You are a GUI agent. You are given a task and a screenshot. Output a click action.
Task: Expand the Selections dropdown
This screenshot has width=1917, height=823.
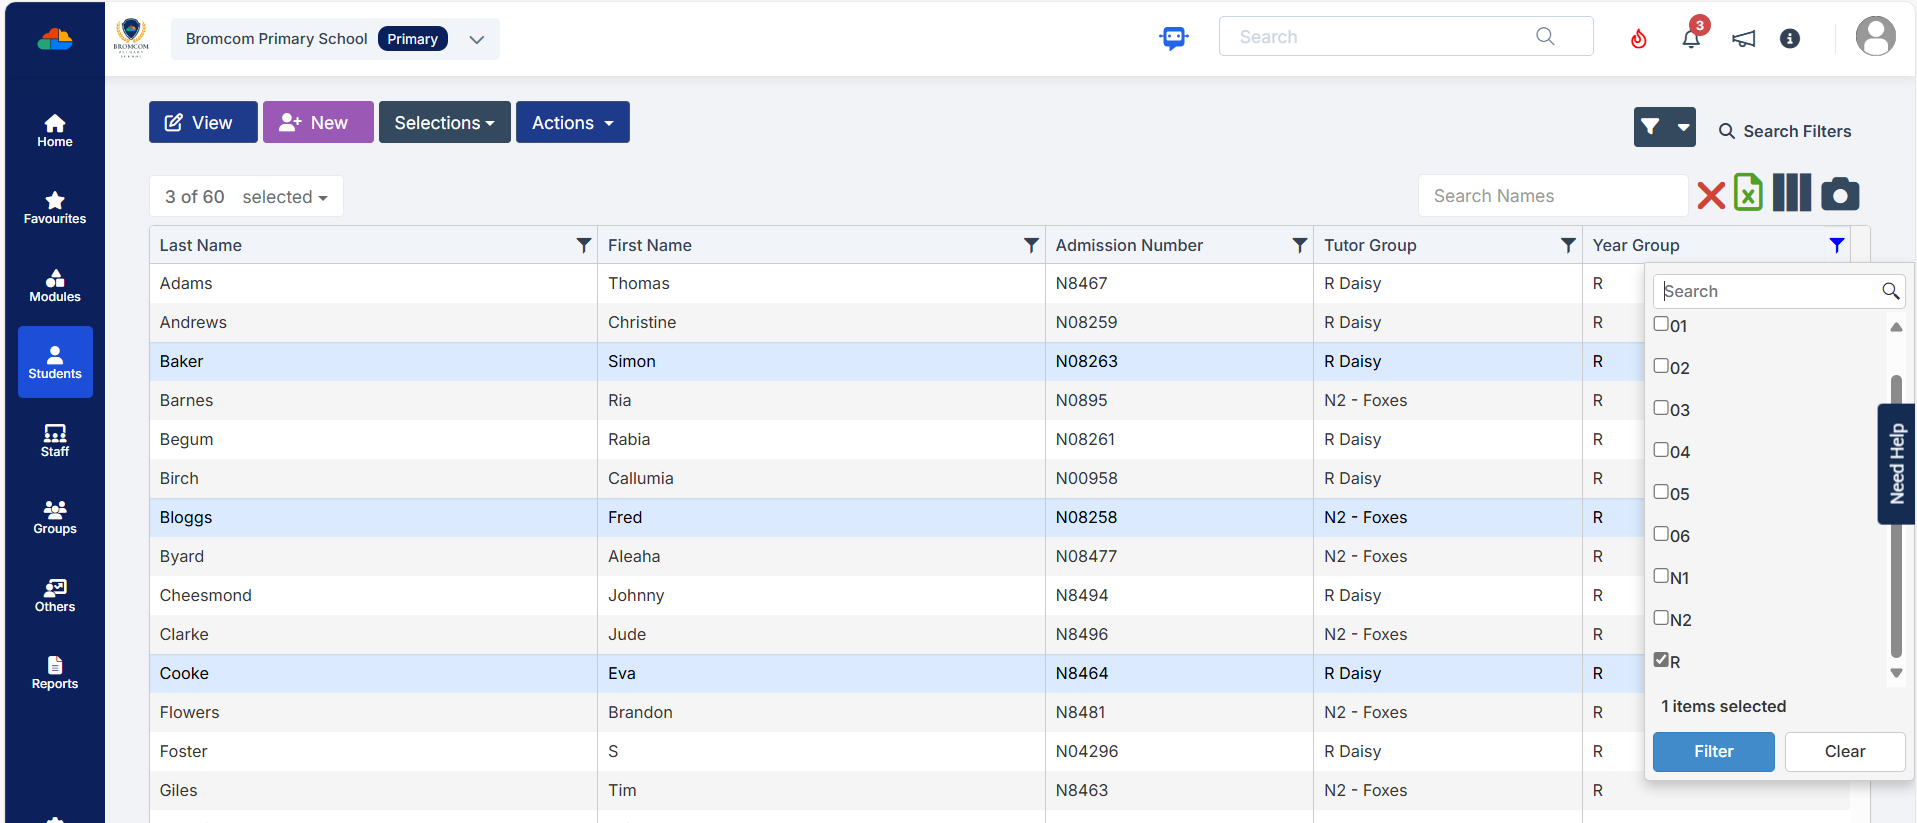(x=444, y=122)
